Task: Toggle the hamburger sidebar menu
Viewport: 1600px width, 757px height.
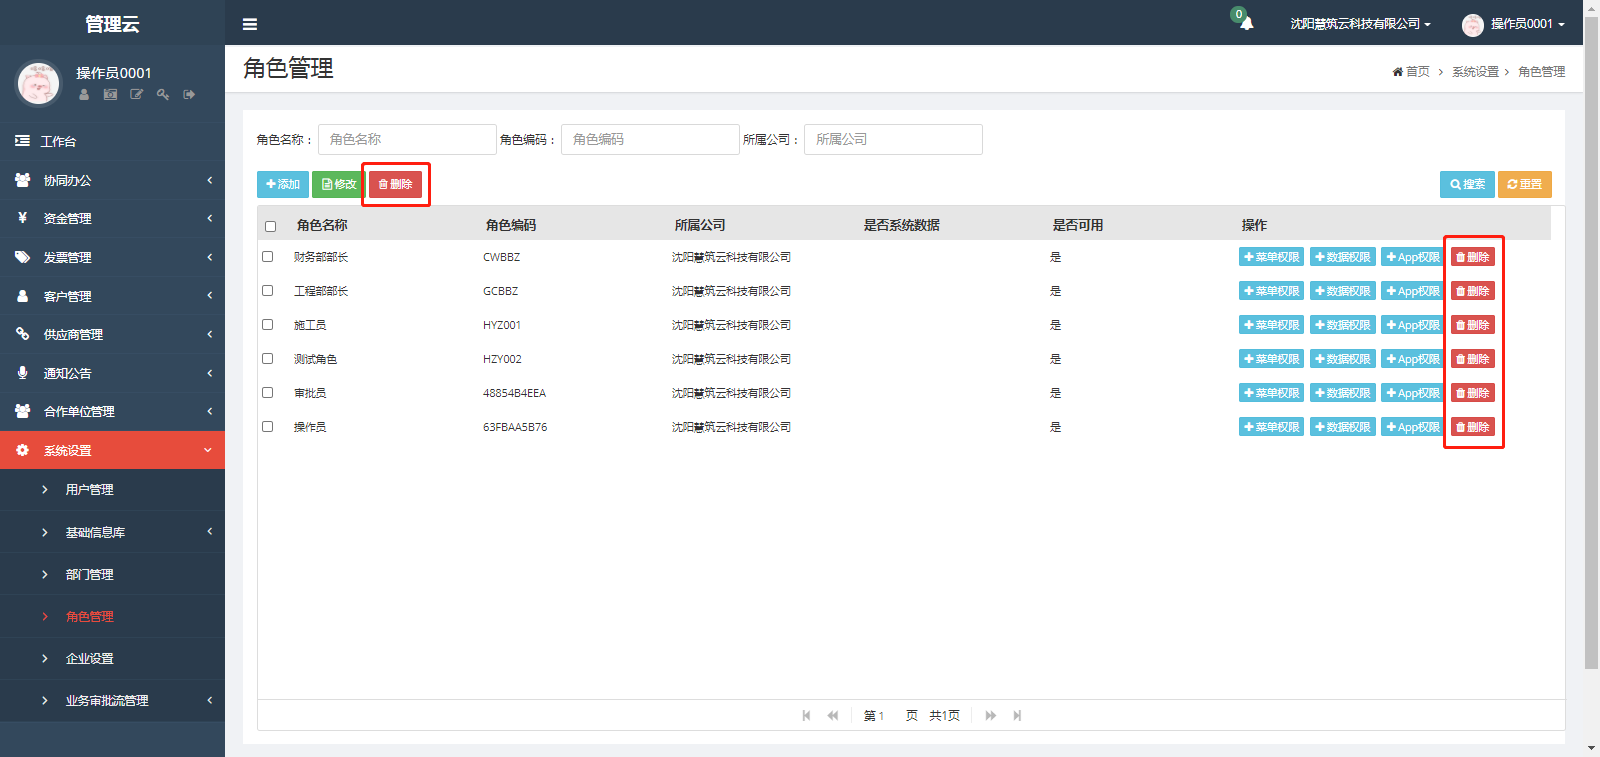Action: [250, 24]
